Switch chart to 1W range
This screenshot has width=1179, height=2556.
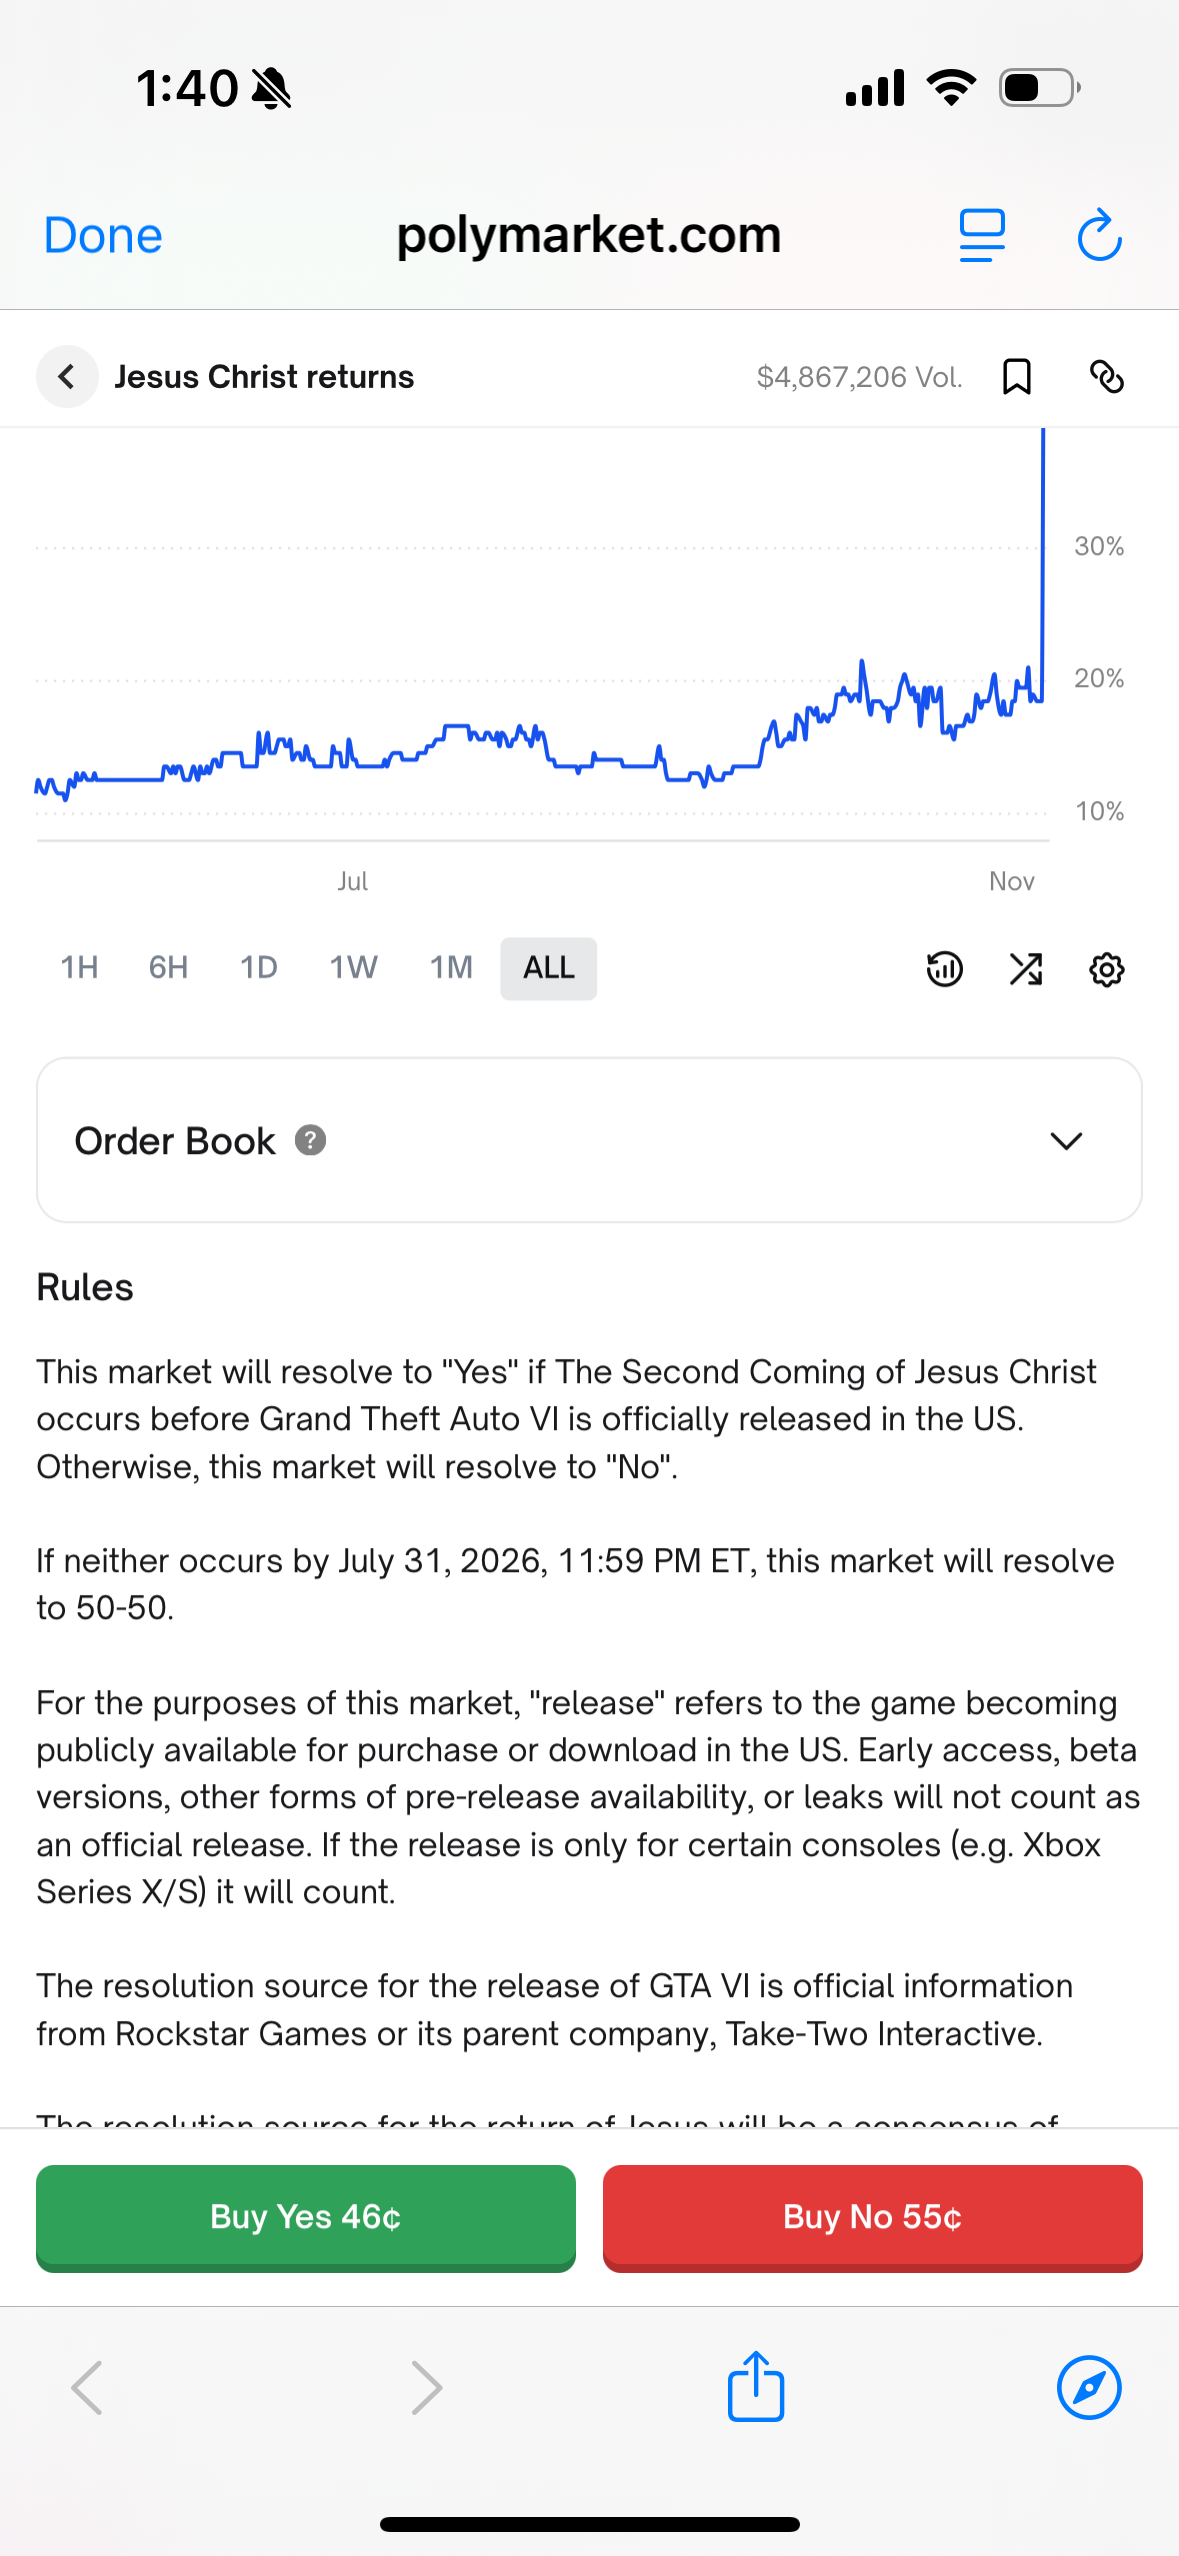coord(353,968)
